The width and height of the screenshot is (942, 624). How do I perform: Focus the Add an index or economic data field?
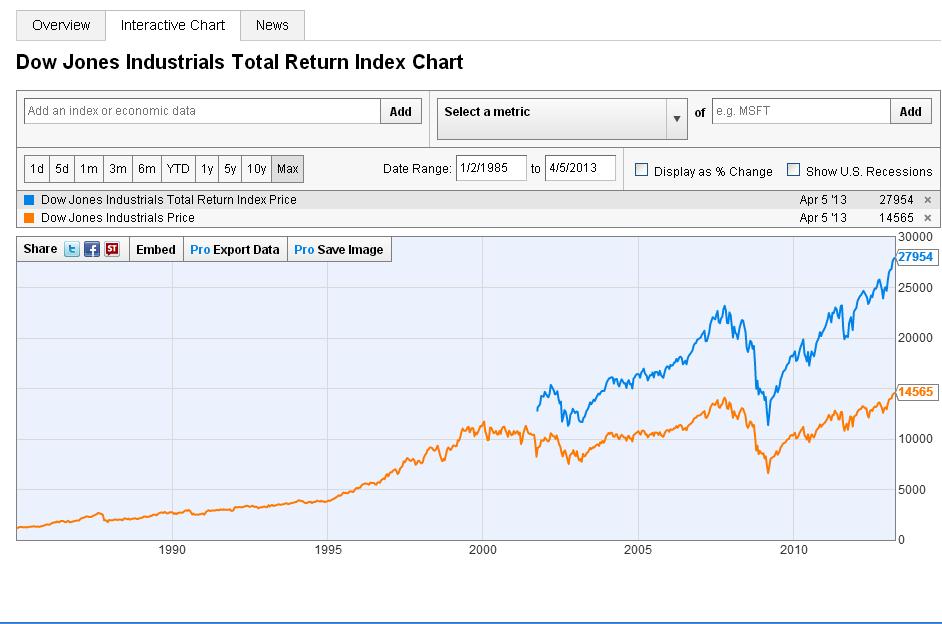coord(202,111)
